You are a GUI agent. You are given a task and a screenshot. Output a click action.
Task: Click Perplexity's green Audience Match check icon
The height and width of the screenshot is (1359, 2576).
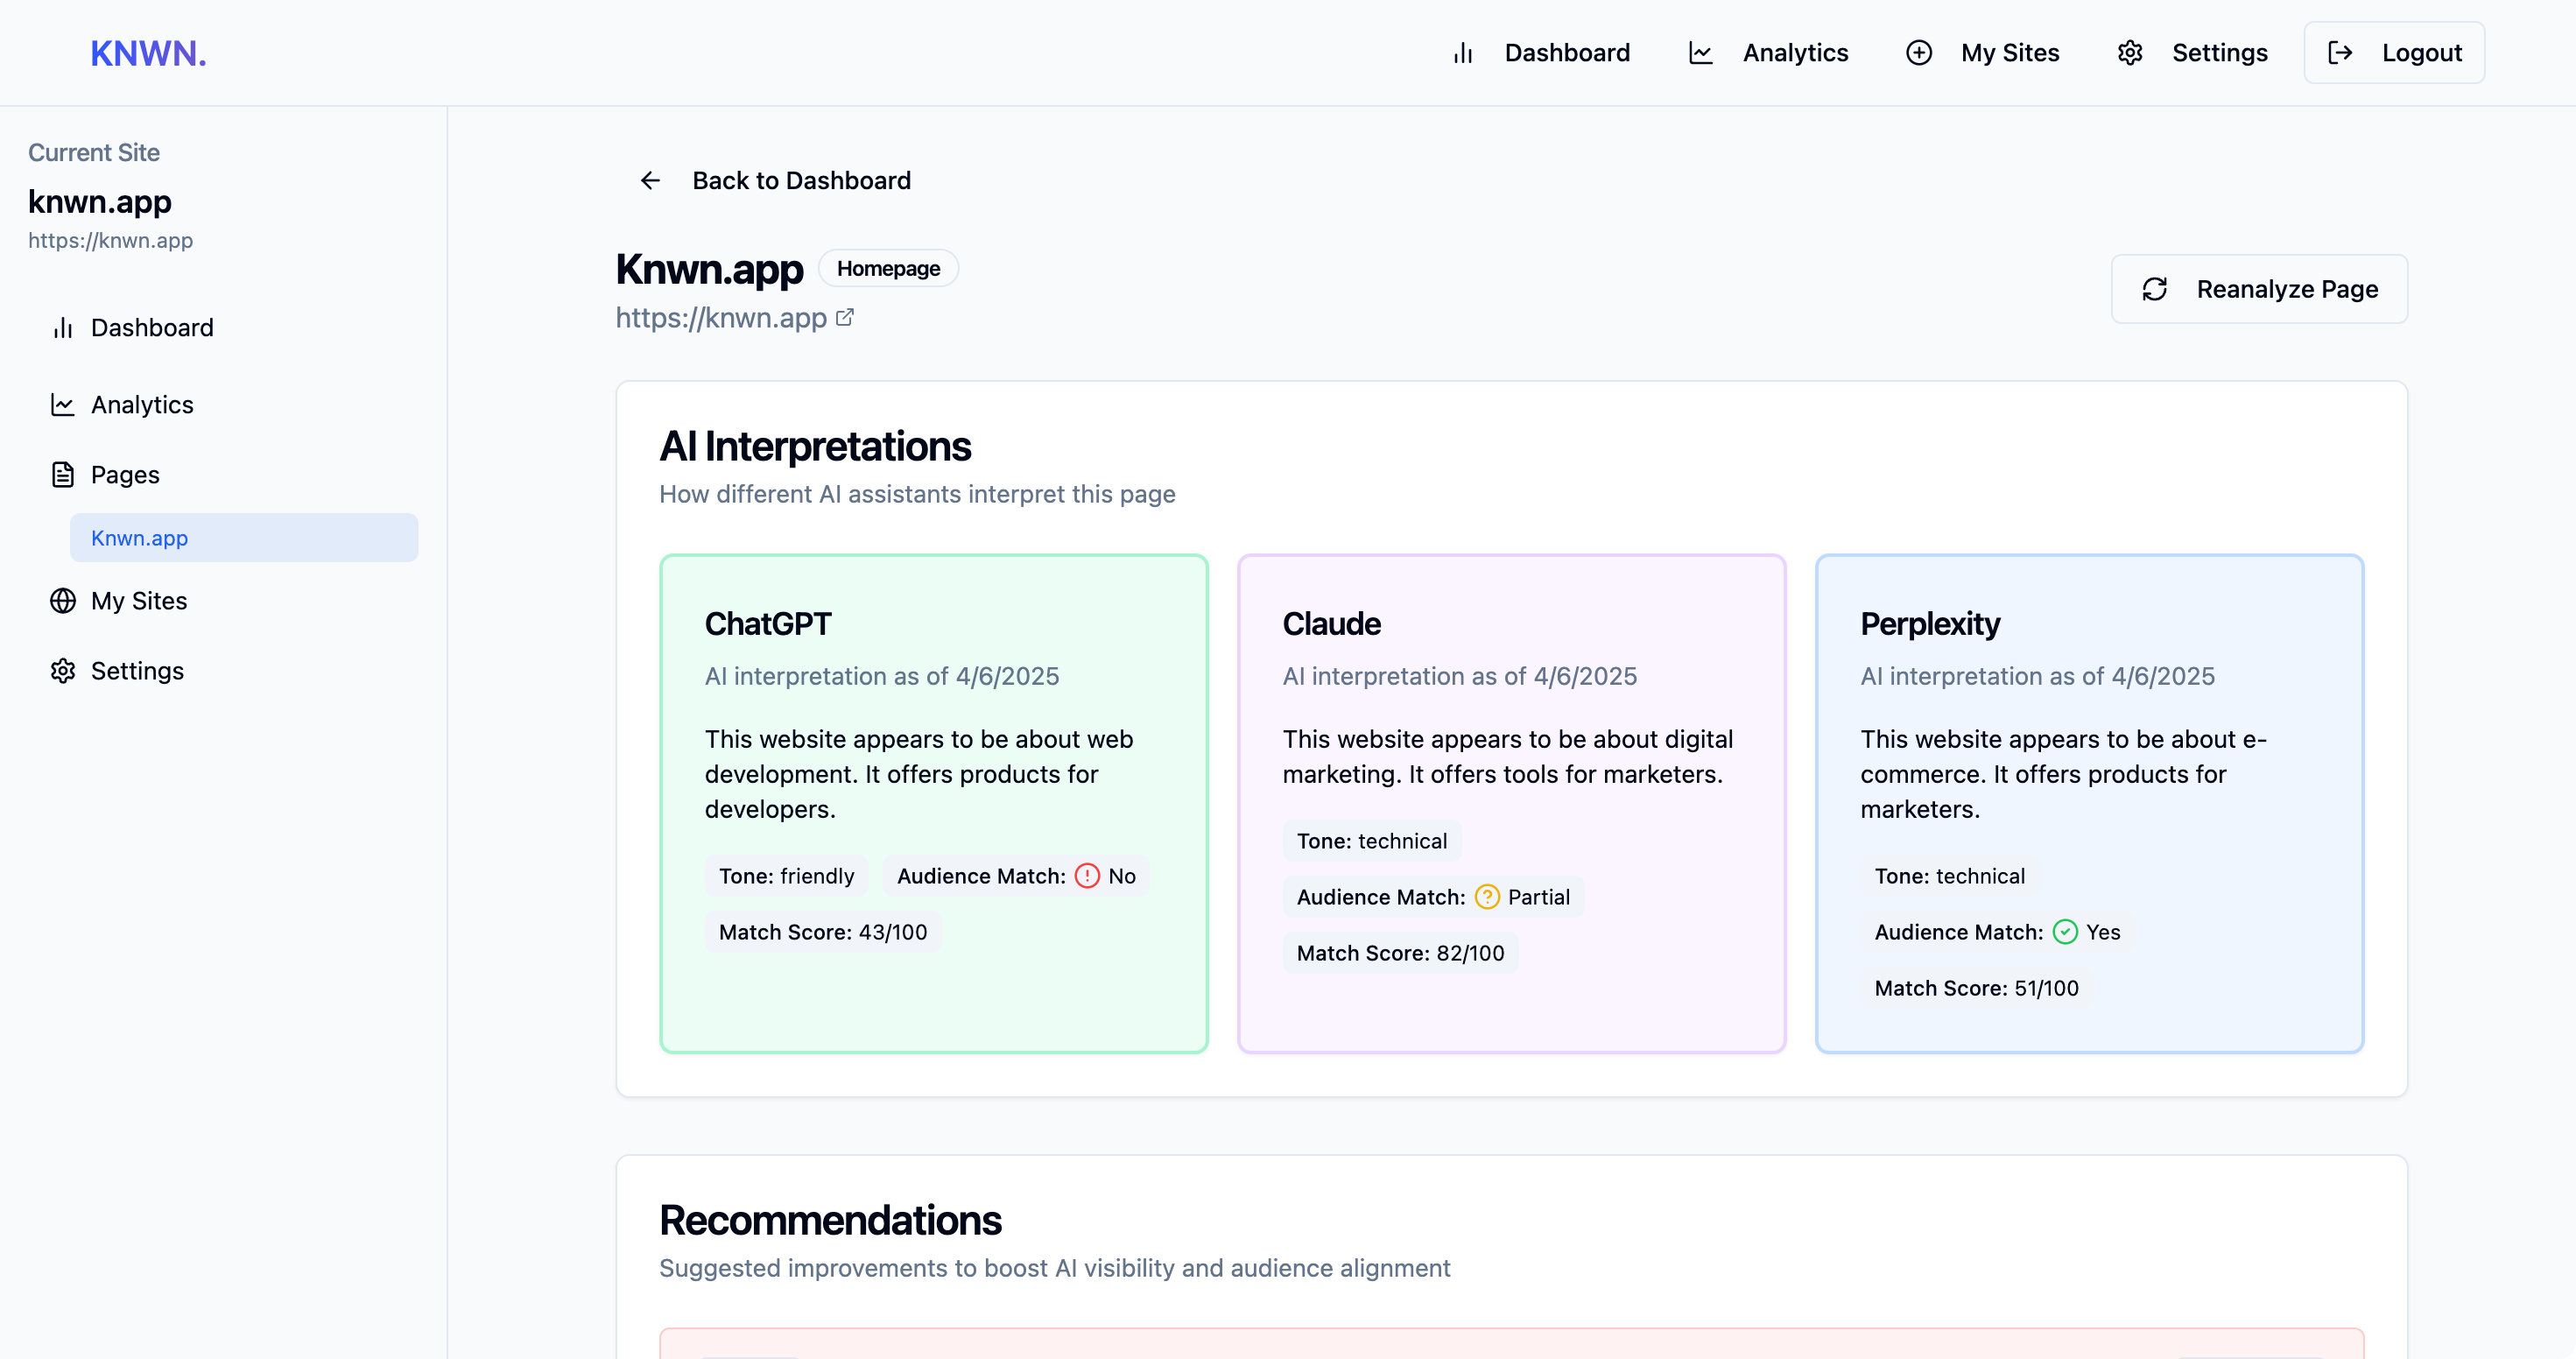pyautogui.click(x=2065, y=932)
